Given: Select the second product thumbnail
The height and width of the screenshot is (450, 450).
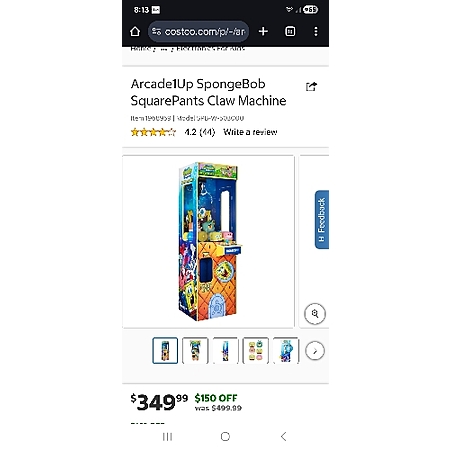Looking at the screenshot, I should (195, 350).
